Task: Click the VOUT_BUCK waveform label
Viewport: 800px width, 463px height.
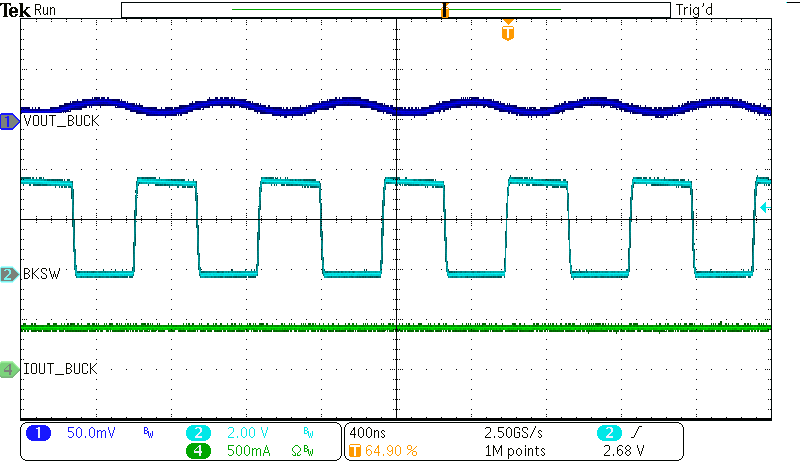Action: coord(60,121)
